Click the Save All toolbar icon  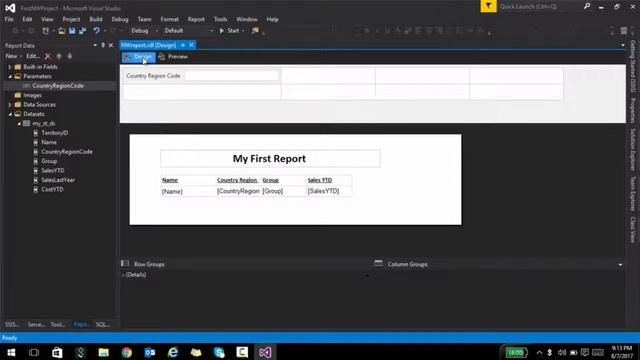[82, 31]
